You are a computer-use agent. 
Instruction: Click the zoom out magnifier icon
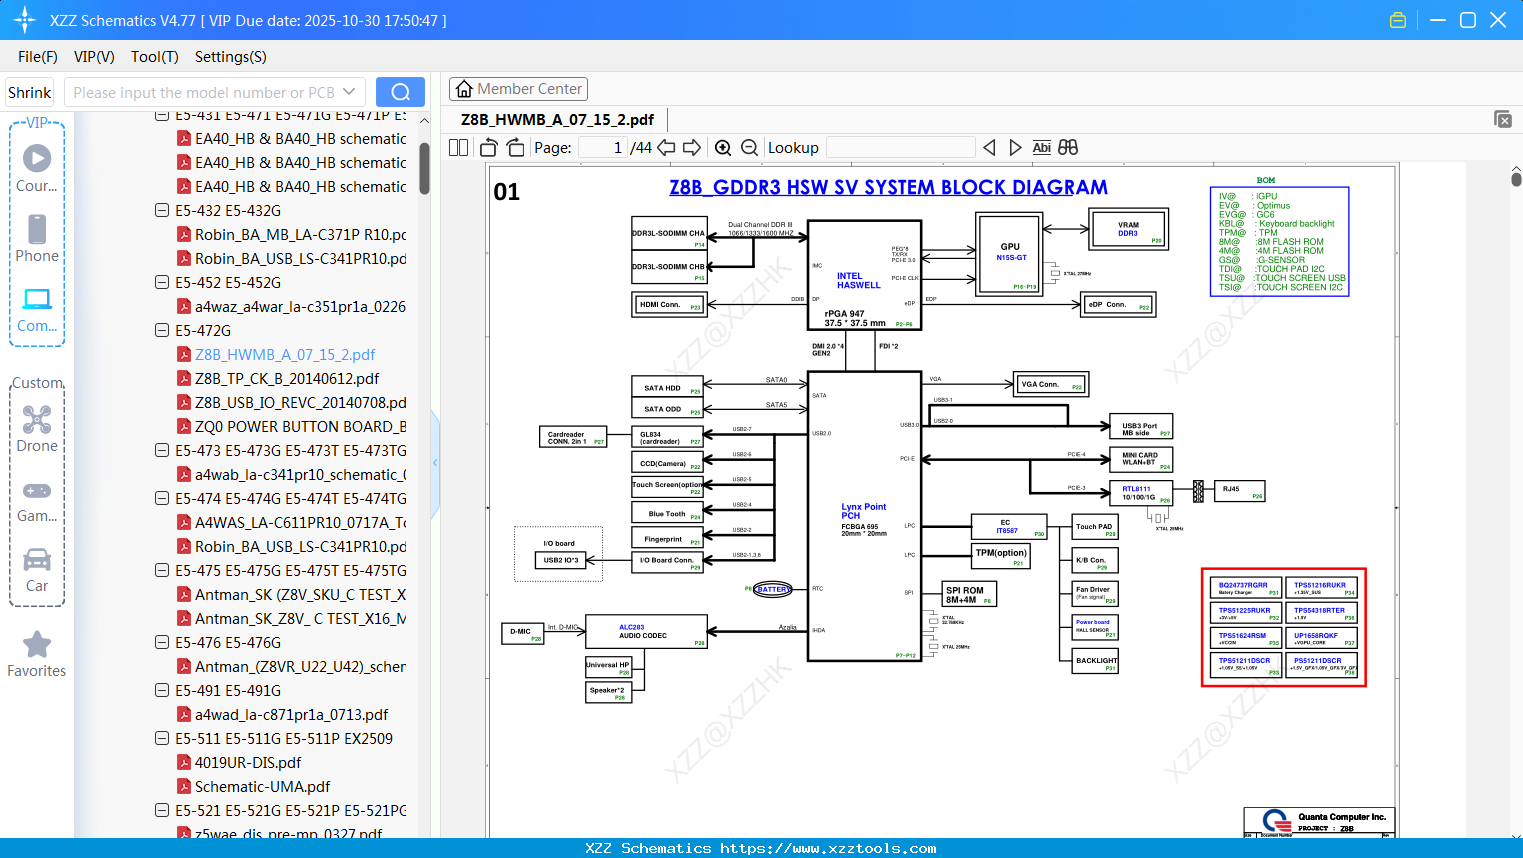(x=750, y=148)
